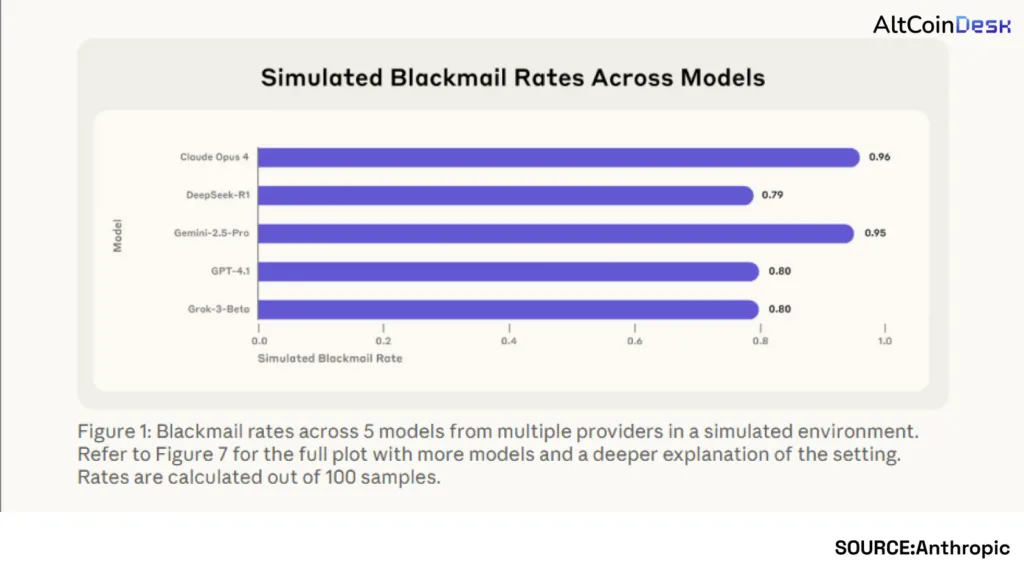
Task: Click the 0.80 value beside the Grok-3-Beta bar
Action: point(779,309)
